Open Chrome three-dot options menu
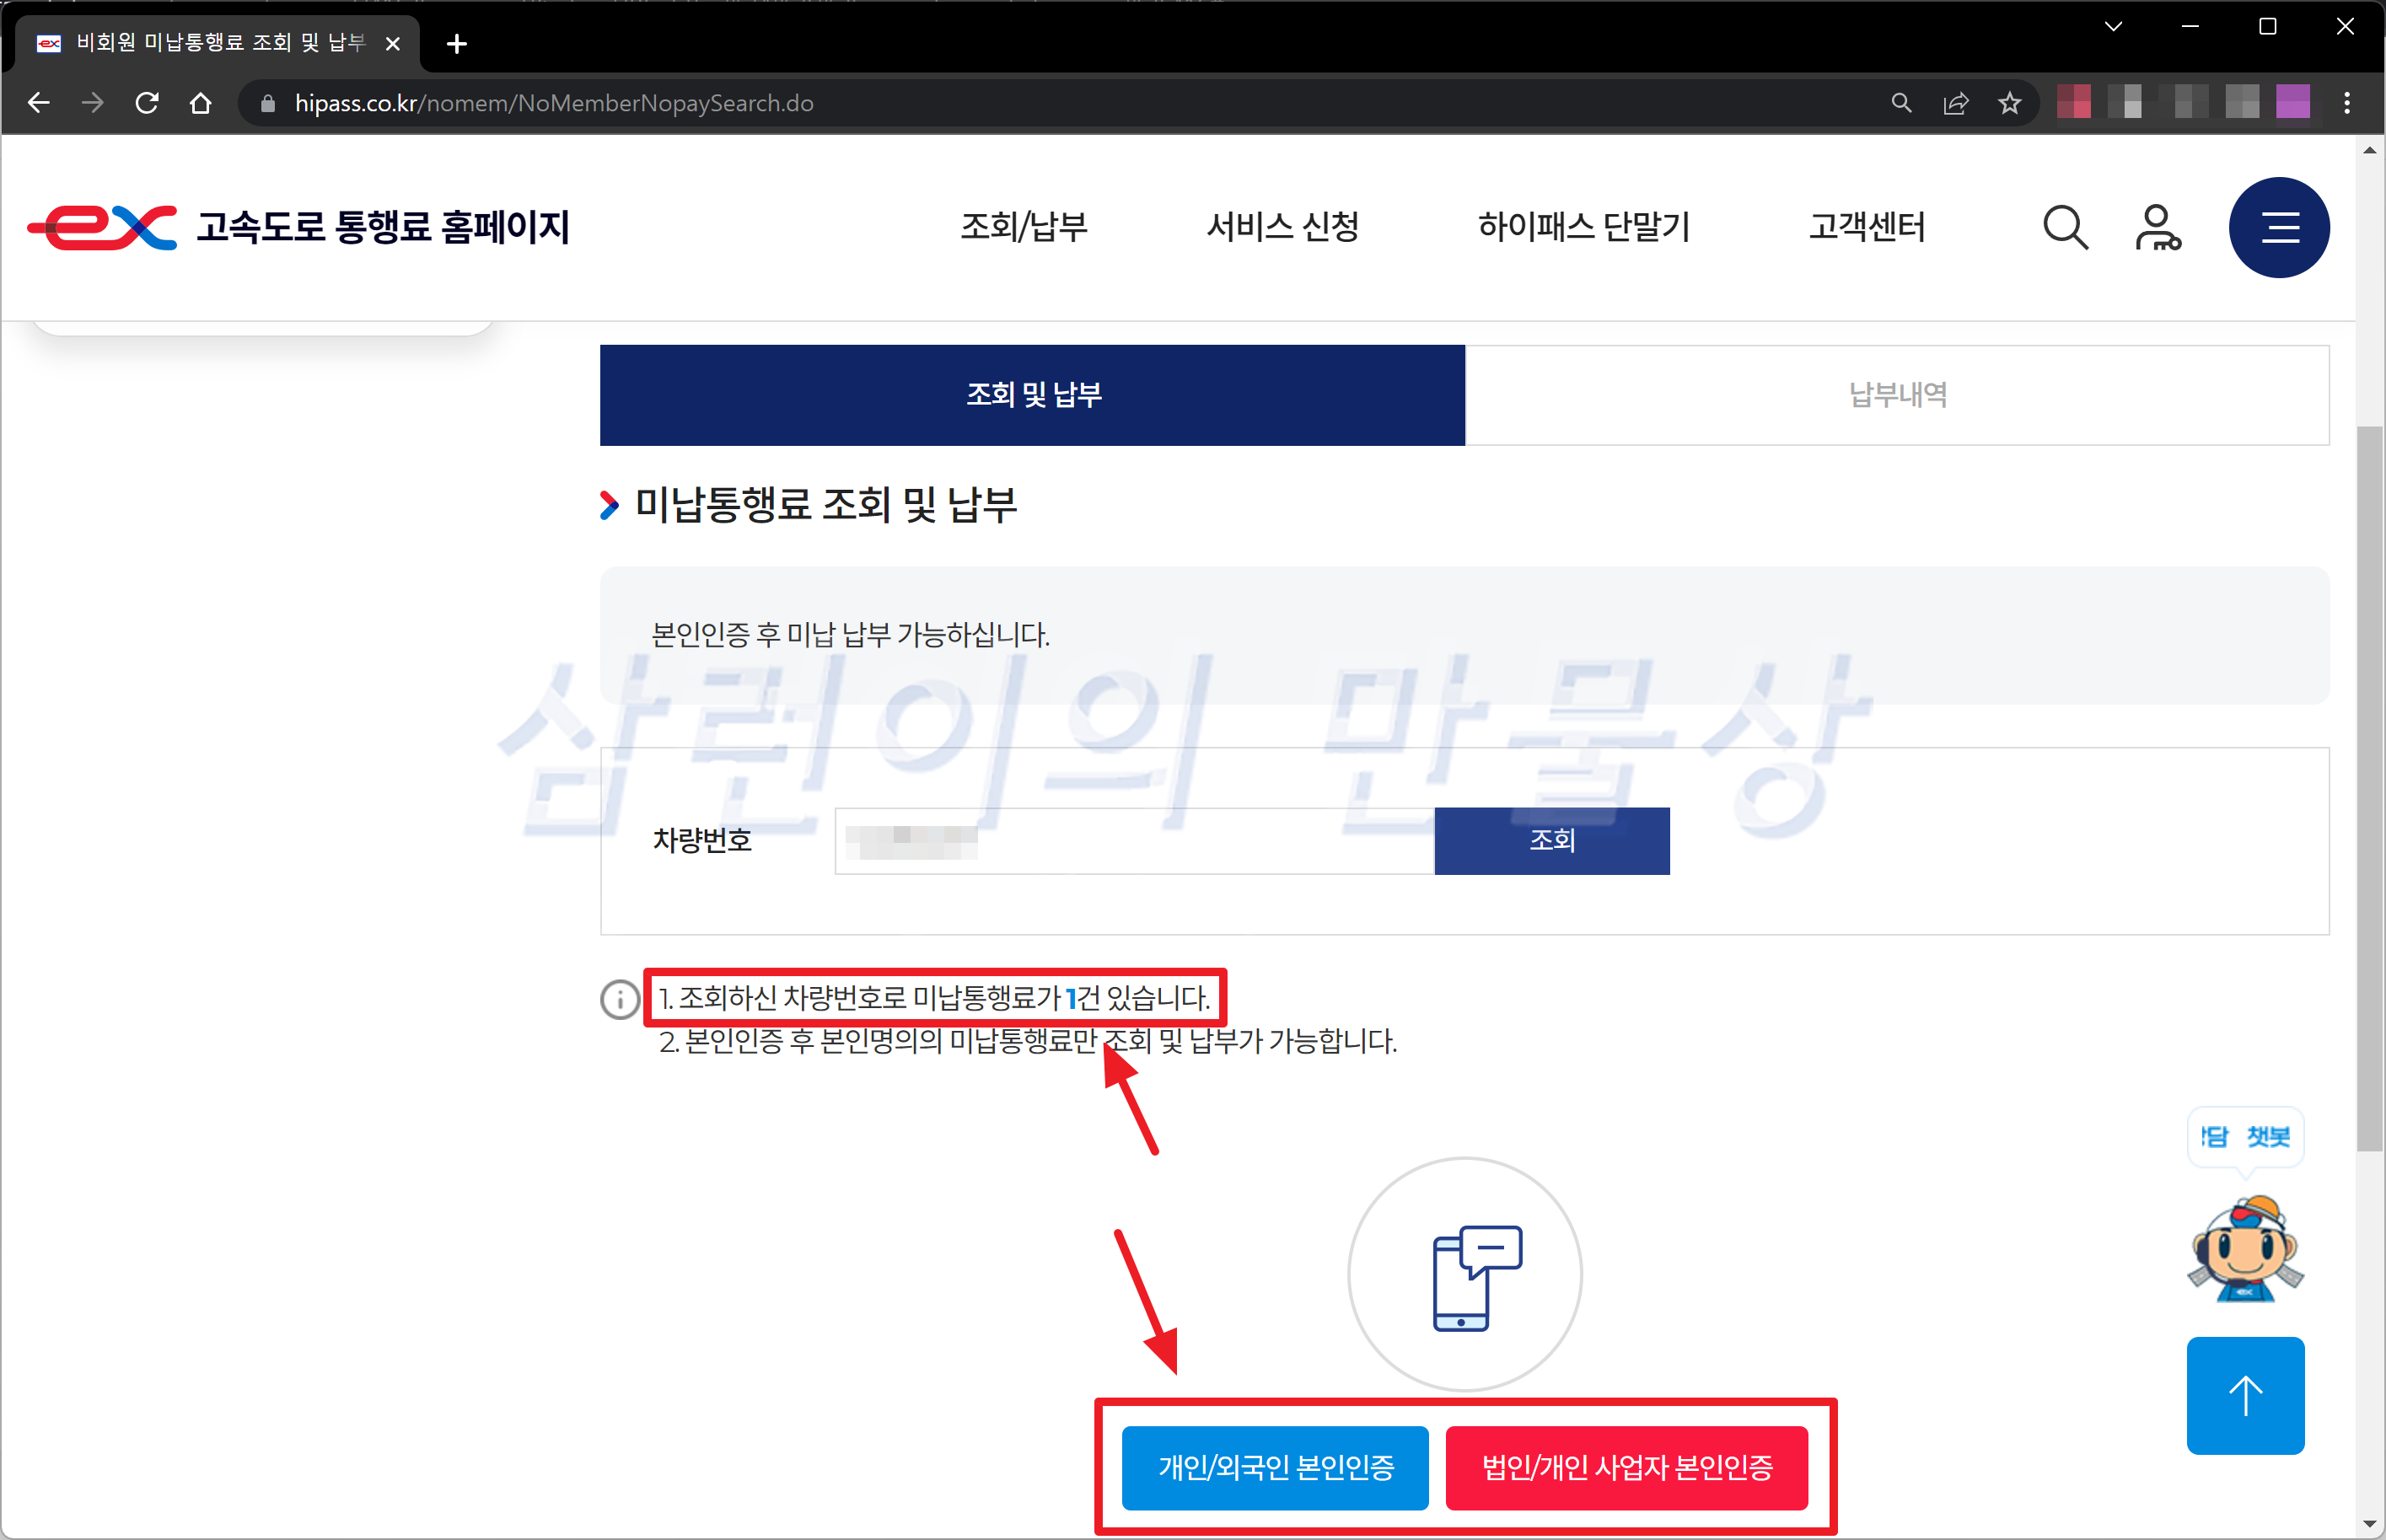Screen dimensions: 2386x1540 (2346, 103)
